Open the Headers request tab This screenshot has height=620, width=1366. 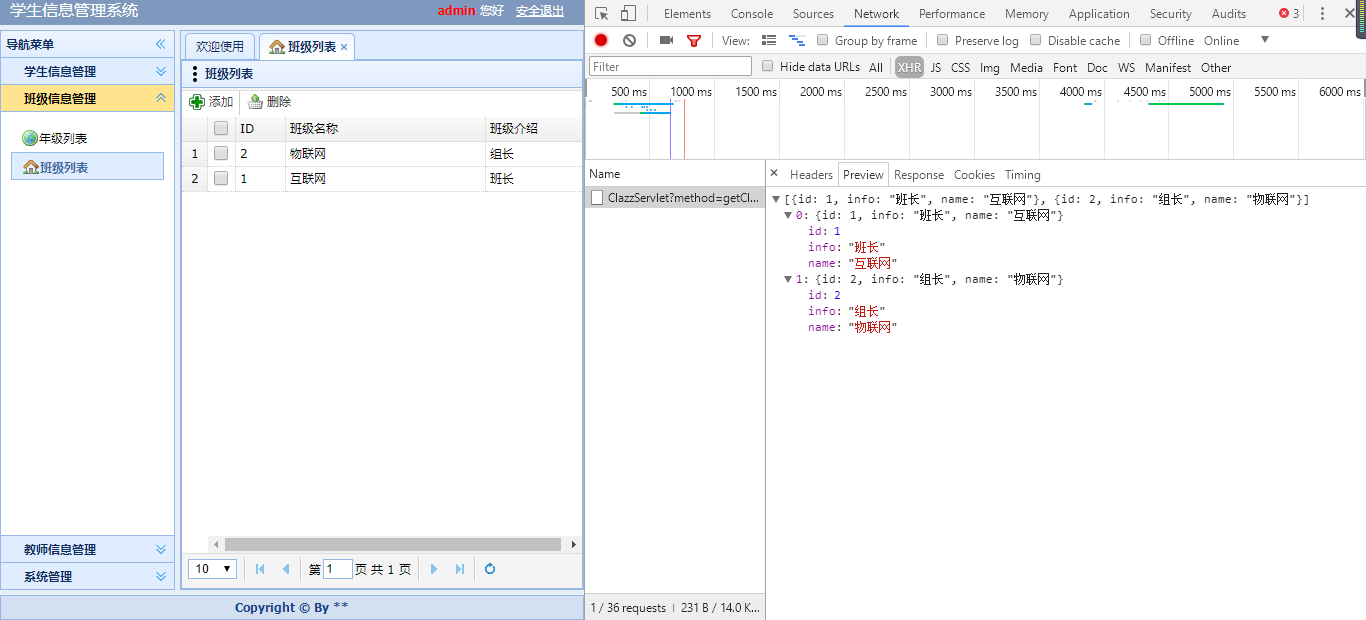pyautogui.click(x=811, y=174)
